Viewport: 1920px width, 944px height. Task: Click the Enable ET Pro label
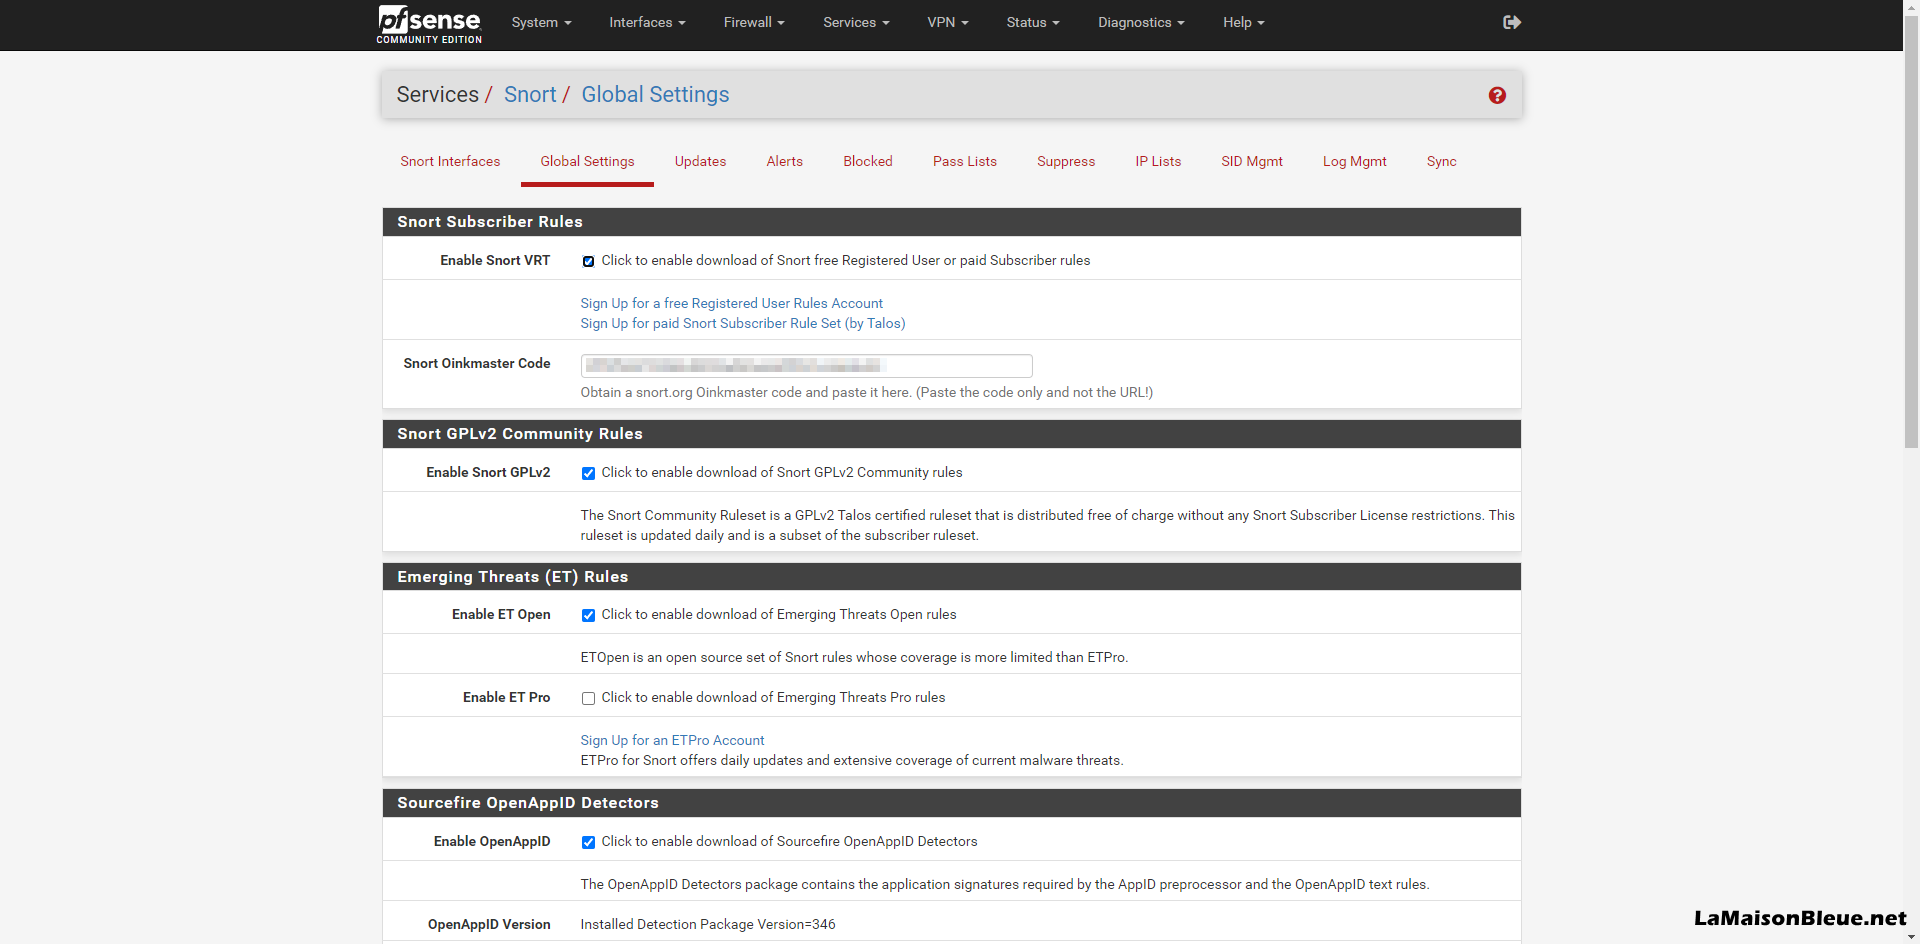[506, 697]
